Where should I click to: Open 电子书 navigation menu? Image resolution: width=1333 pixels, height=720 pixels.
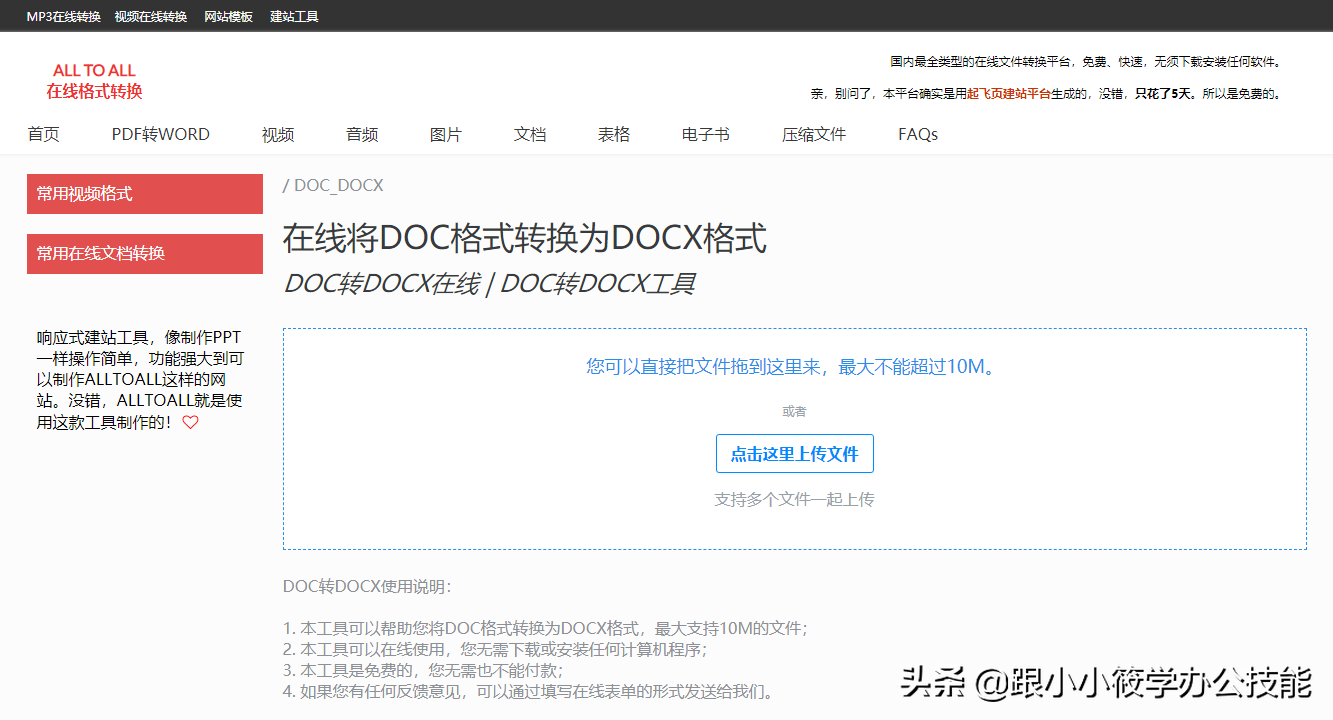click(x=706, y=134)
